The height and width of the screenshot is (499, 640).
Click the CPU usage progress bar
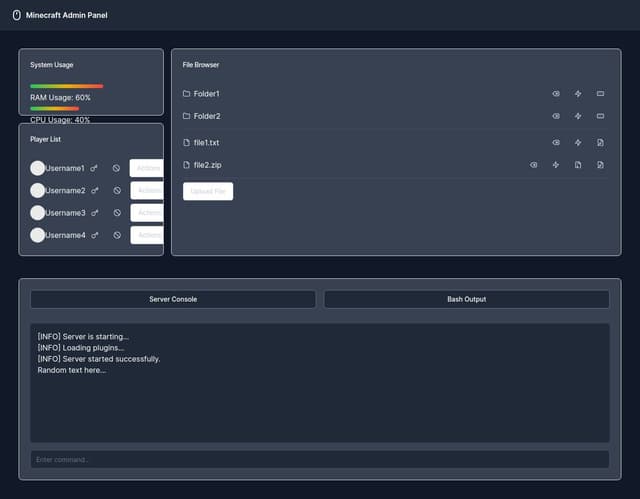tap(55, 109)
